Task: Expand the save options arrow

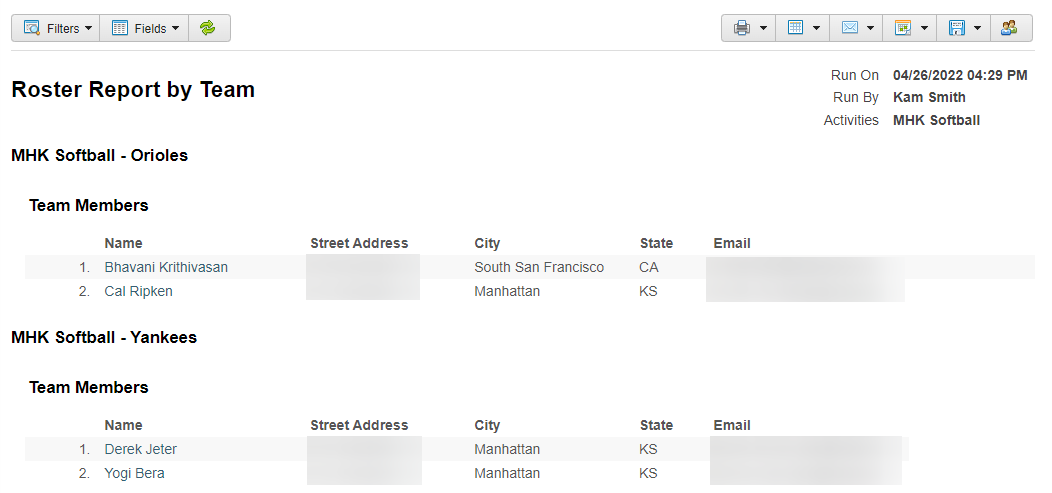Action: click(x=978, y=29)
